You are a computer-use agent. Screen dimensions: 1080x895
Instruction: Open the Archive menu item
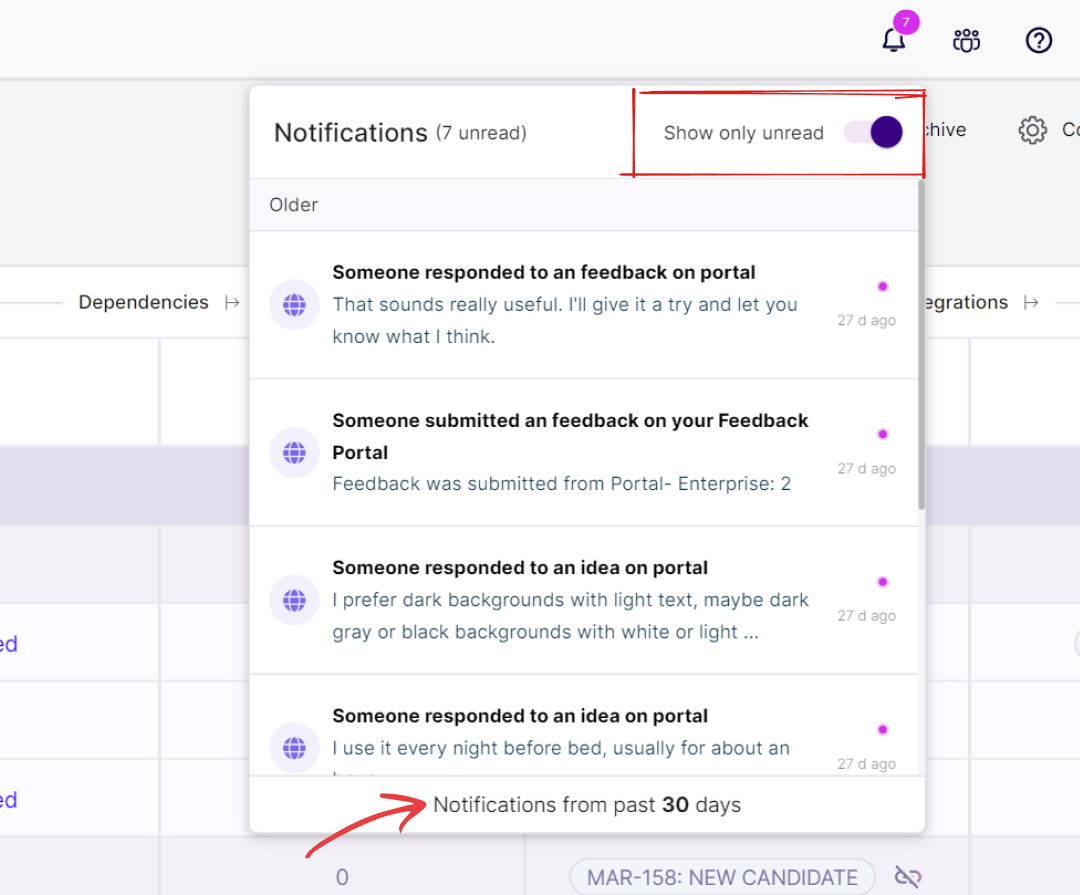[x=944, y=129]
